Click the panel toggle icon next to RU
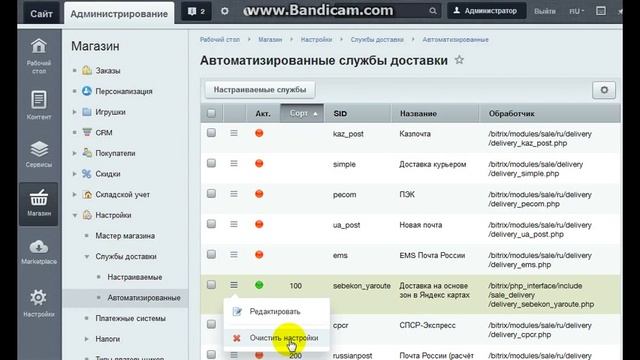Viewport: 640px width, 360px height. click(601, 11)
